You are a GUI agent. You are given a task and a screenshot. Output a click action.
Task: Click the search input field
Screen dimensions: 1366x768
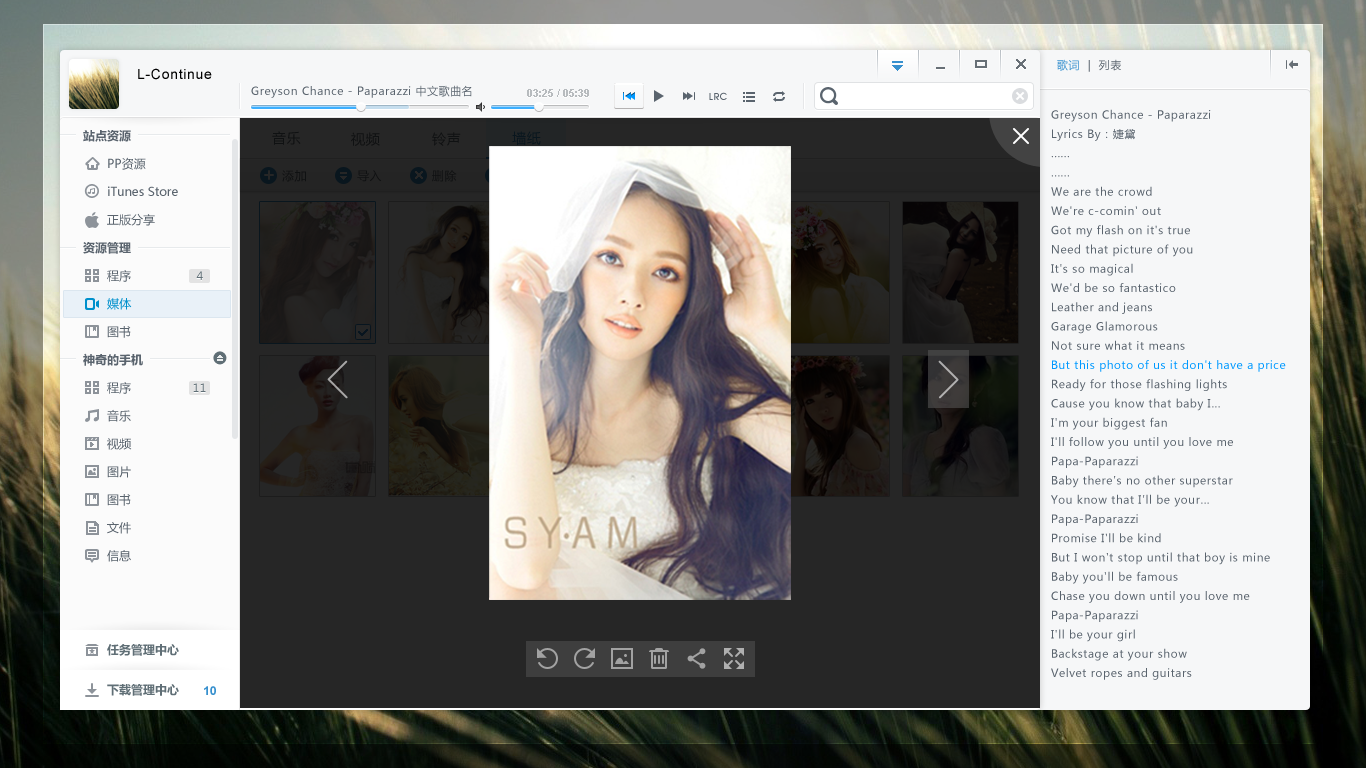[924, 96]
